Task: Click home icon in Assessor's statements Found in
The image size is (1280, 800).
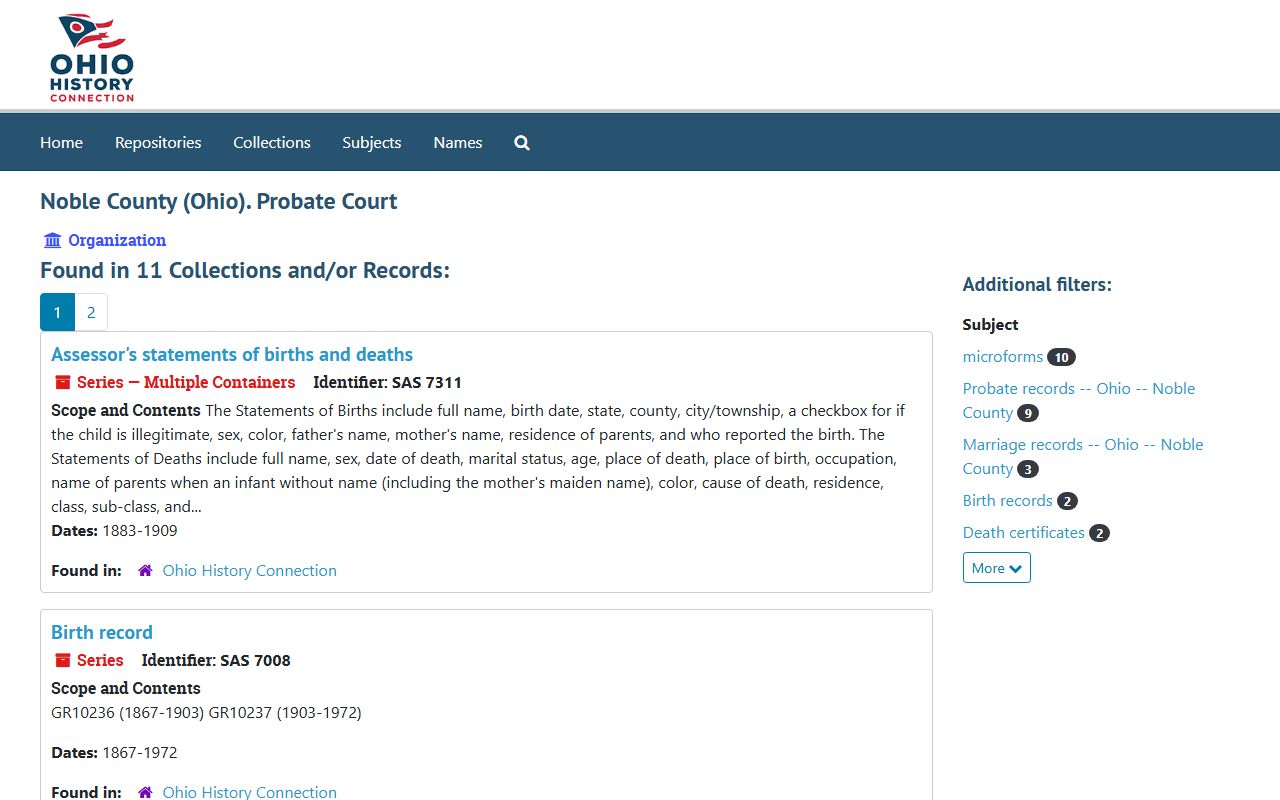Action: 145,570
